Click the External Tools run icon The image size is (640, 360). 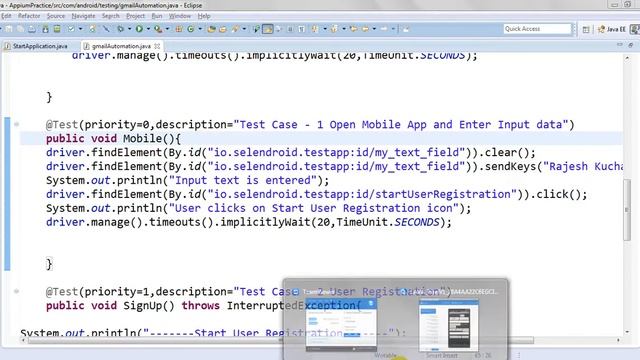(x=158, y=29)
